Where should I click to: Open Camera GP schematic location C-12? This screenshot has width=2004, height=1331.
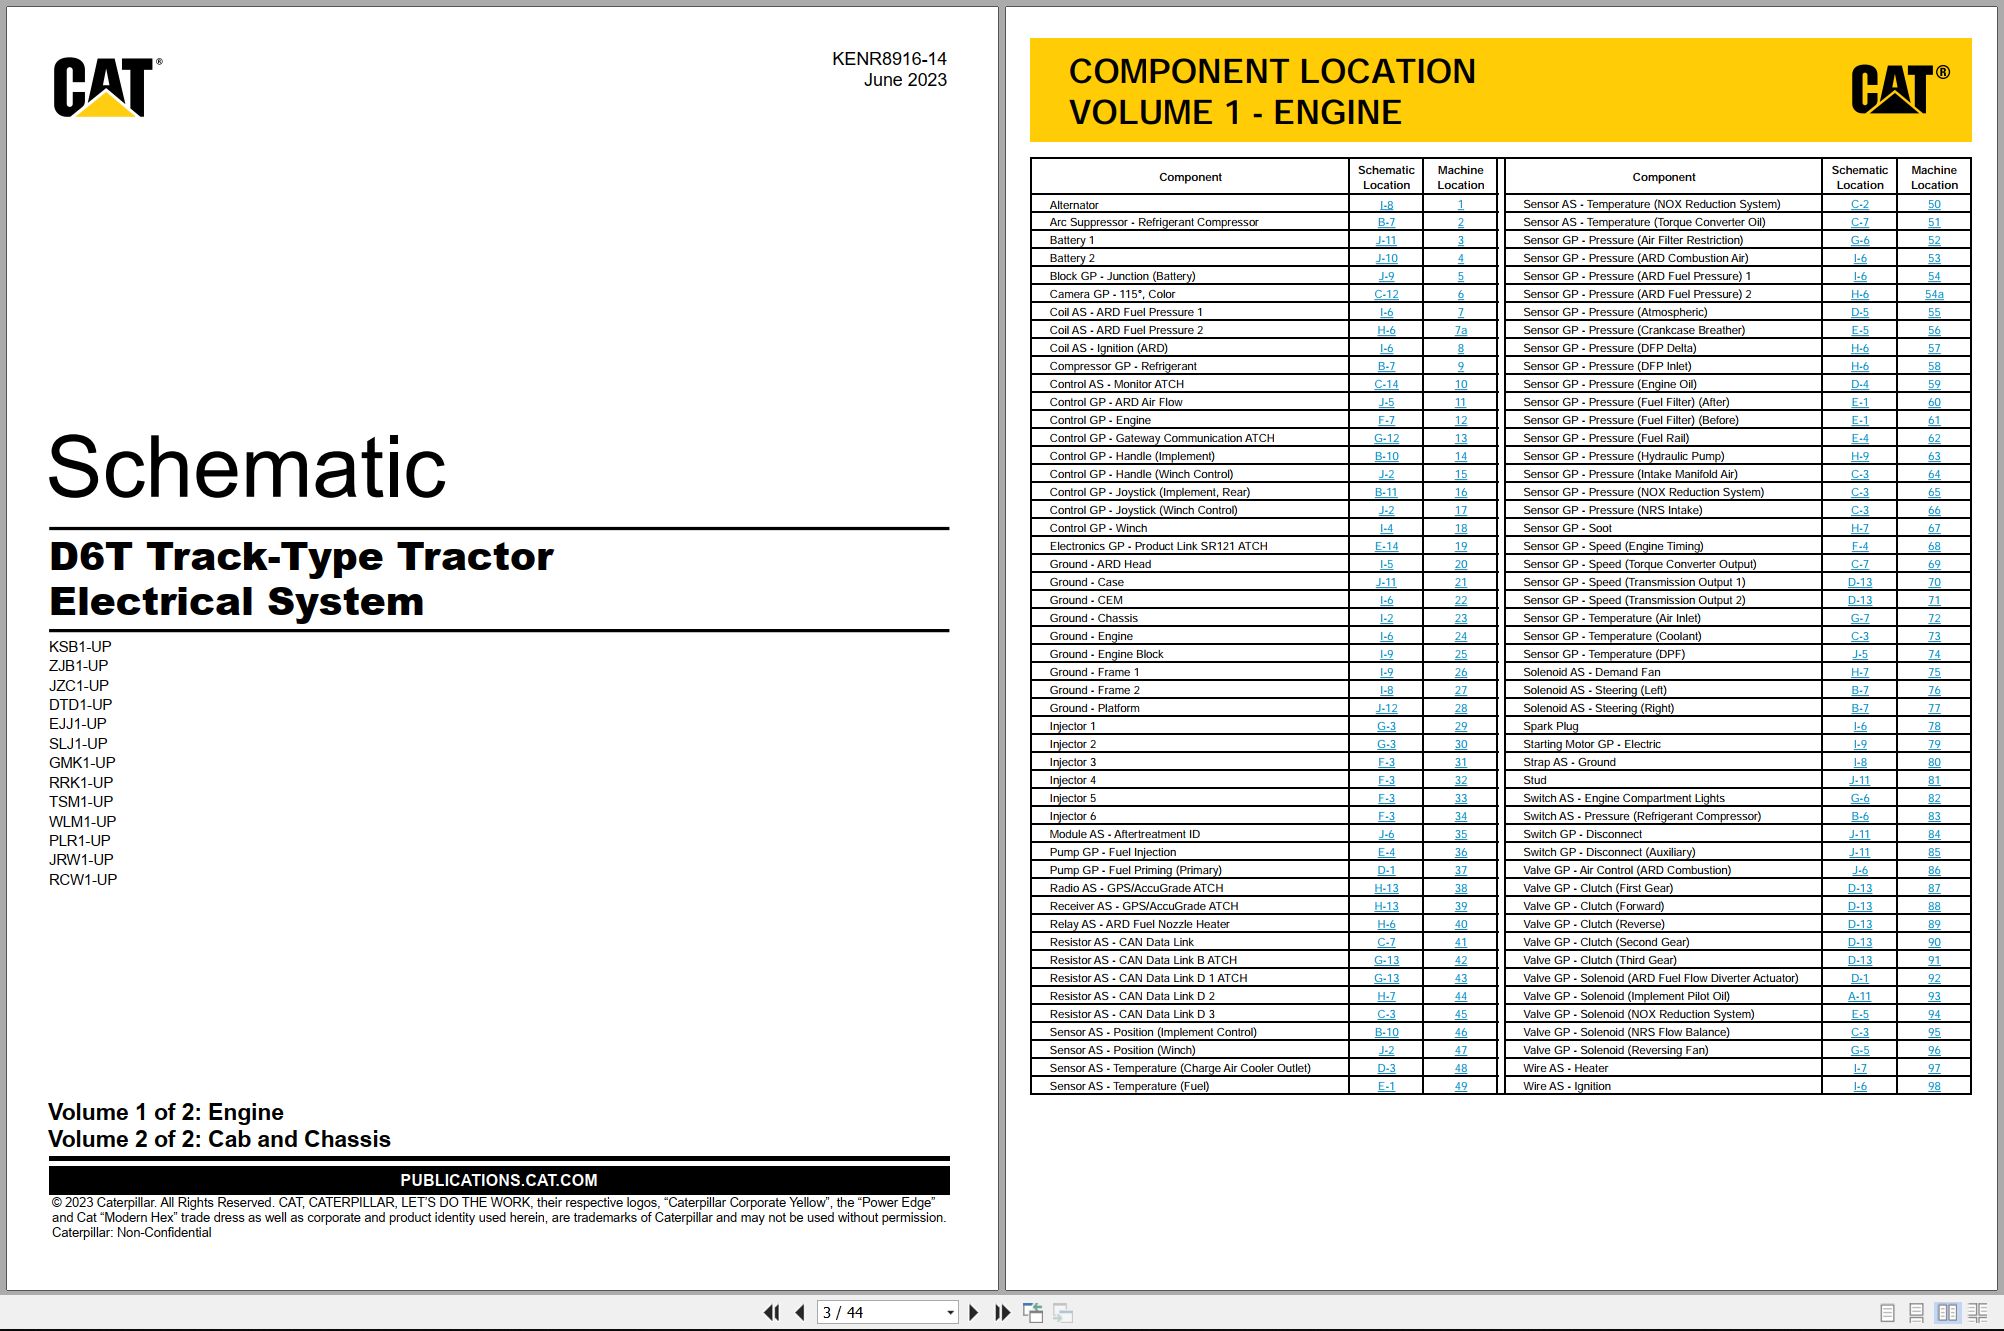pos(1386,295)
